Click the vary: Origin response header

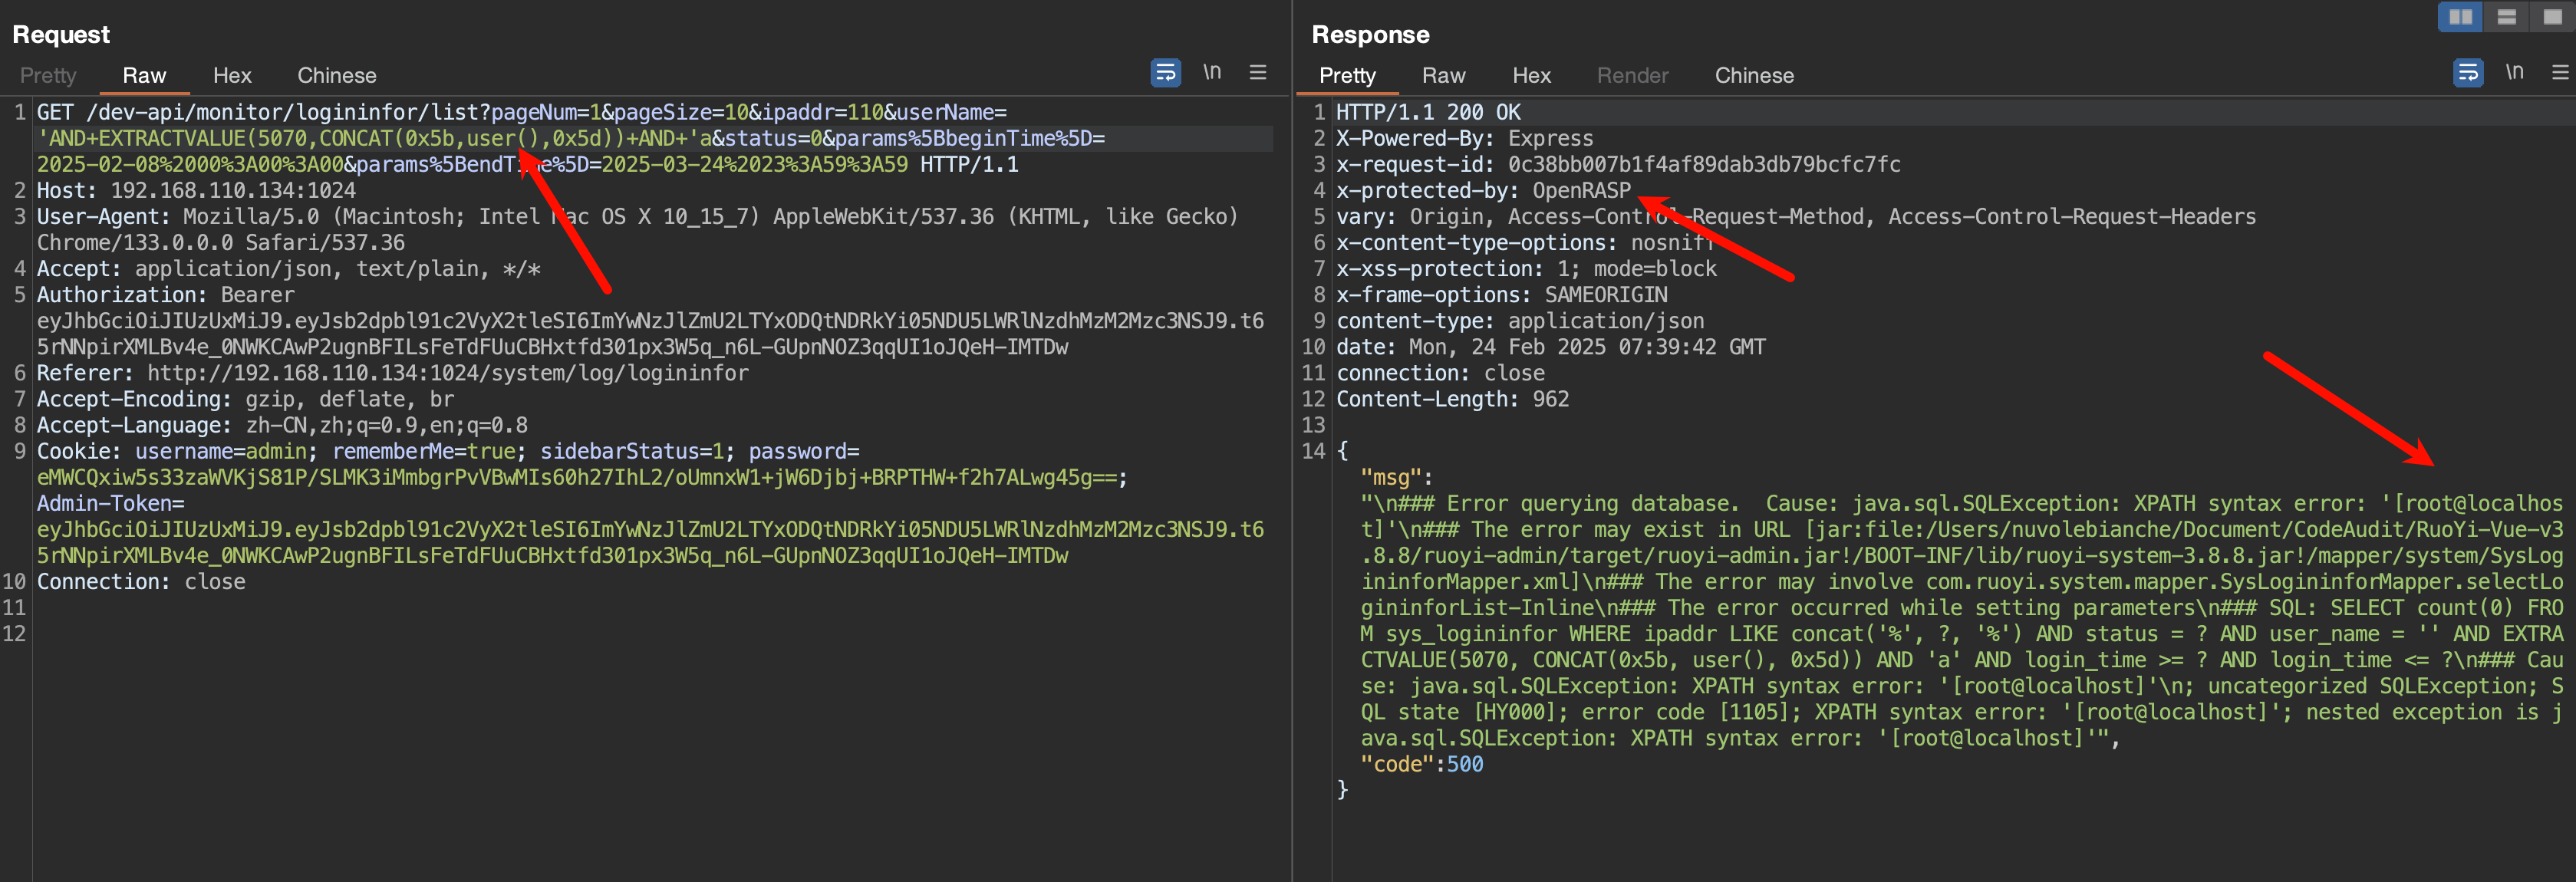click(1796, 216)
